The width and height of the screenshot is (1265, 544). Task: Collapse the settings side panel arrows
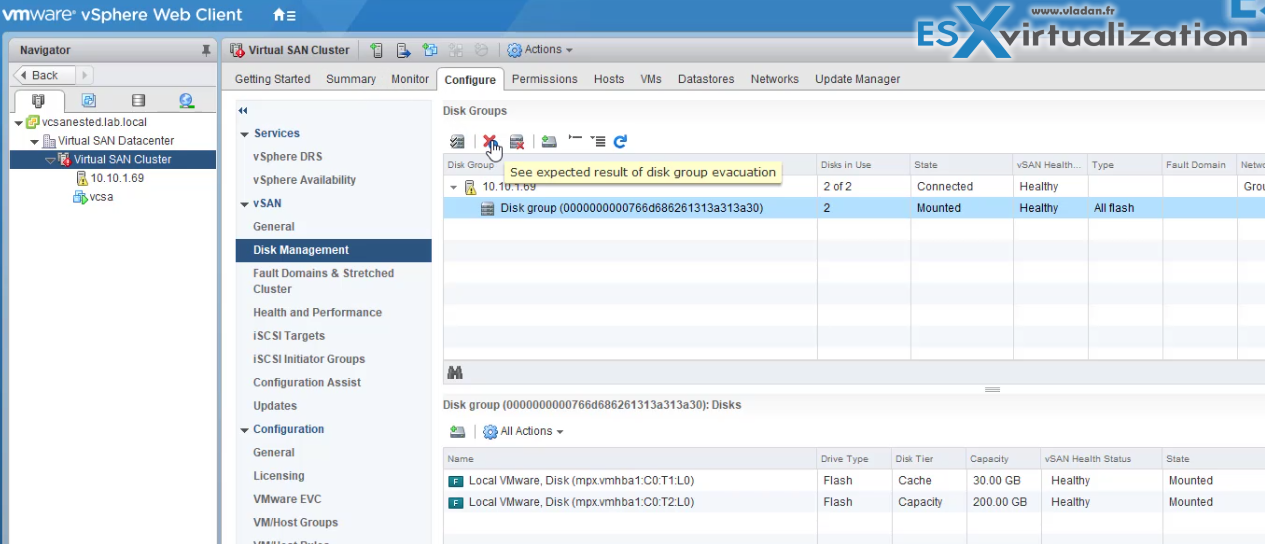click(243, 111)
